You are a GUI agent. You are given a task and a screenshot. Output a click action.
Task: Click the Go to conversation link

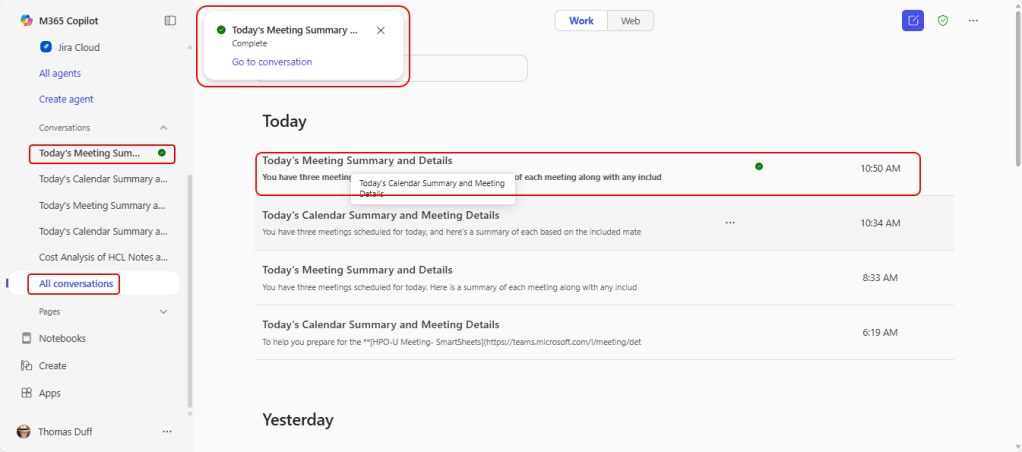point(271,62)
